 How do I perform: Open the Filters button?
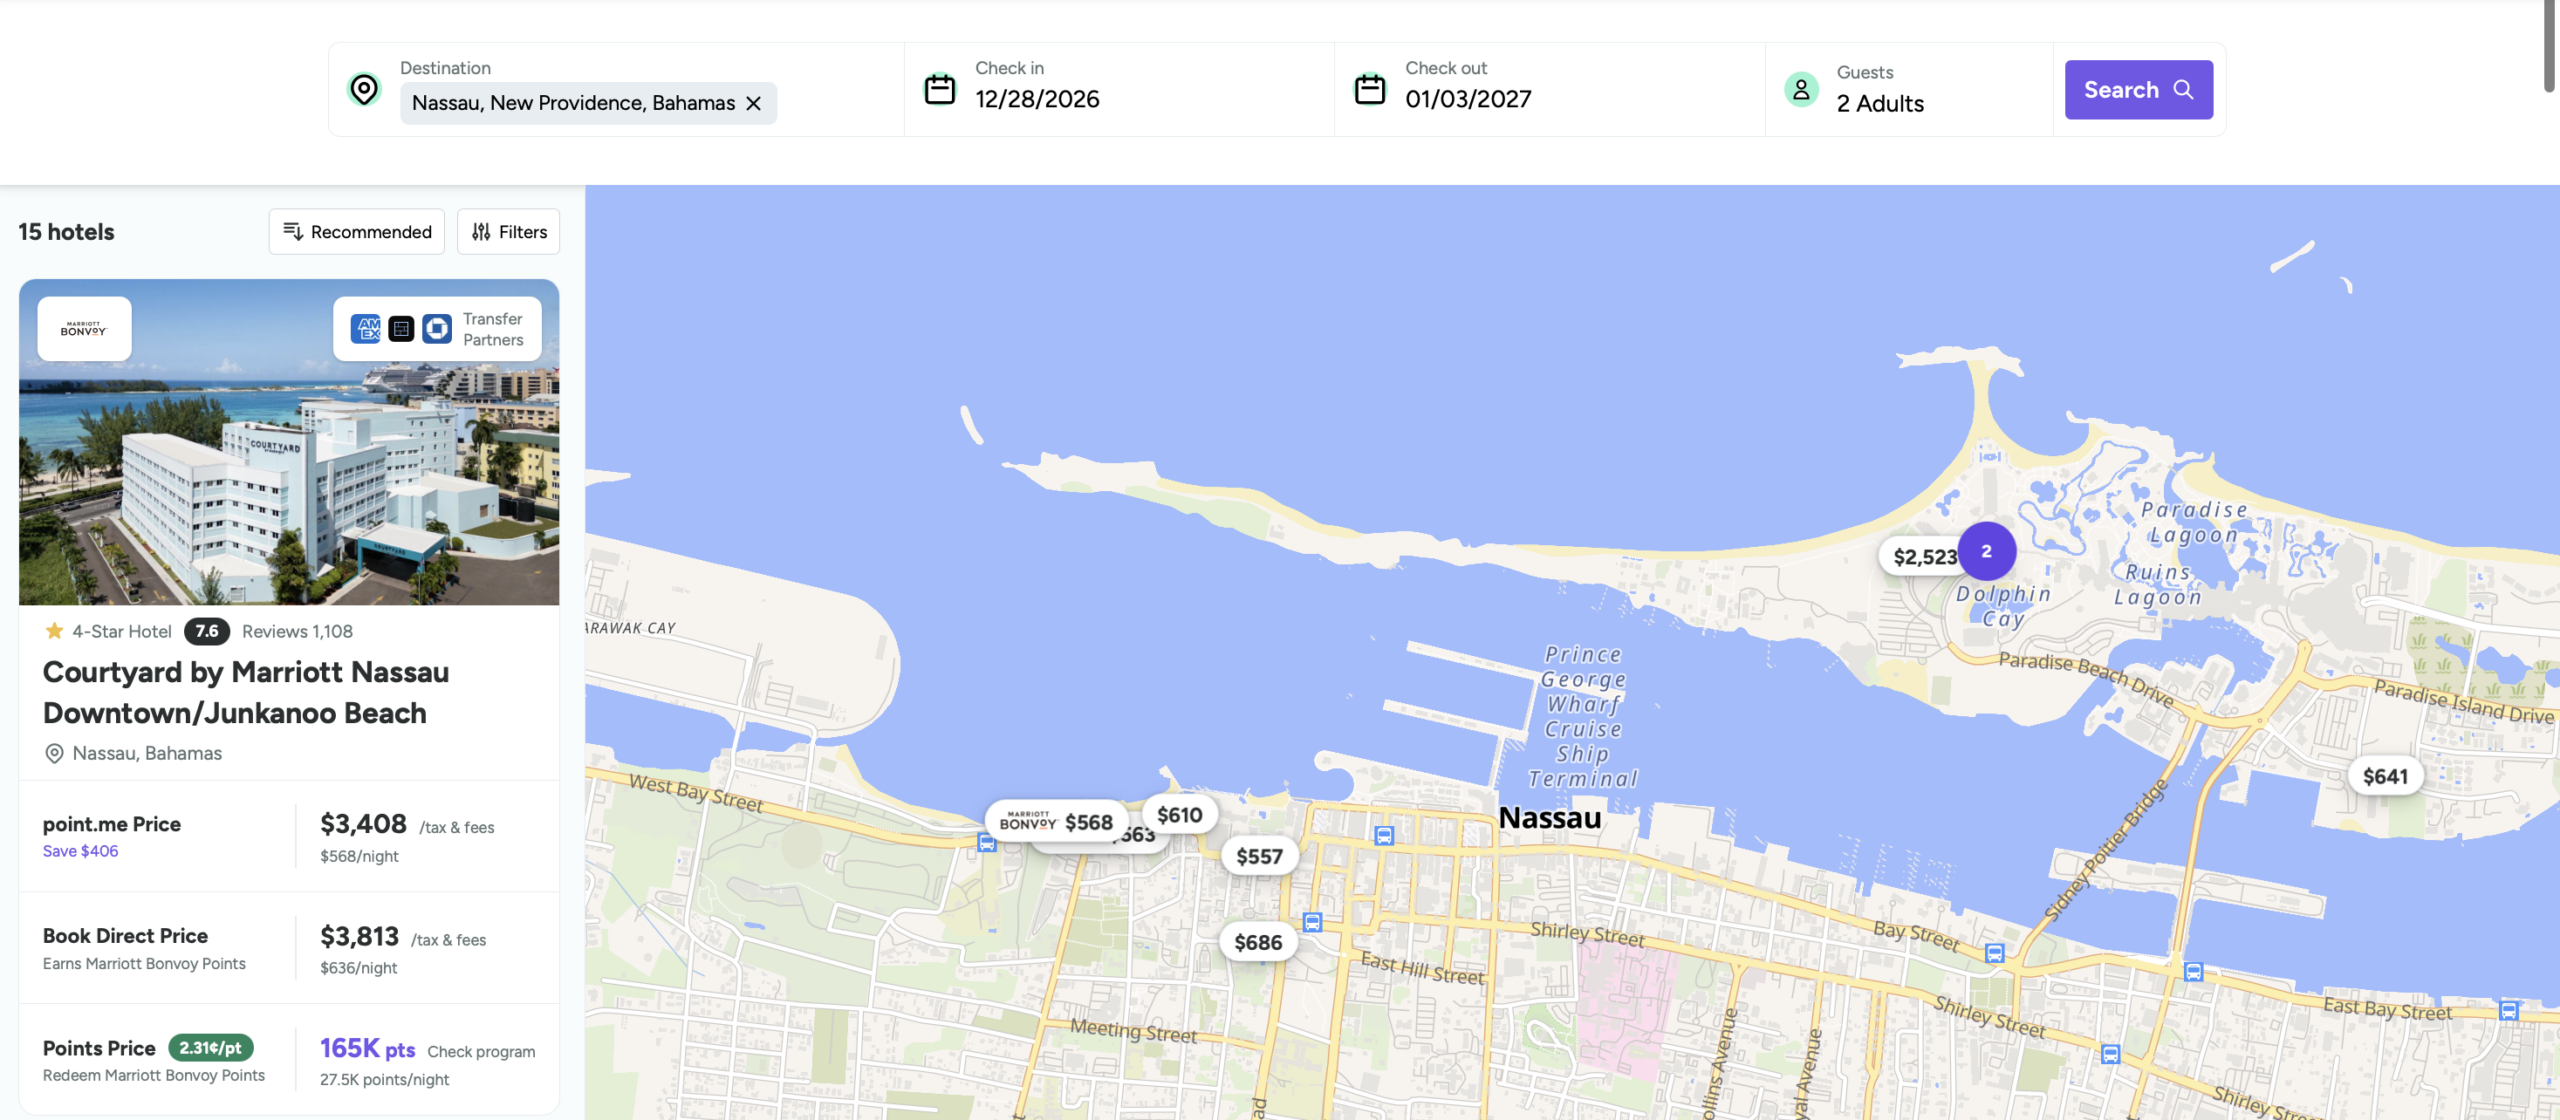tap(509, 232)
